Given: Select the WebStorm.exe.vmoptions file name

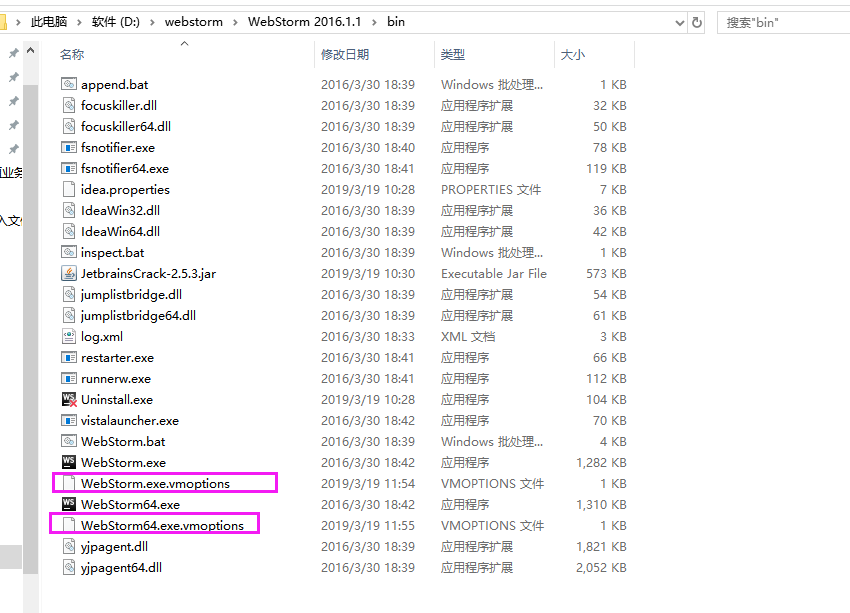Looking at the screenshot, I should coord(156,483).
